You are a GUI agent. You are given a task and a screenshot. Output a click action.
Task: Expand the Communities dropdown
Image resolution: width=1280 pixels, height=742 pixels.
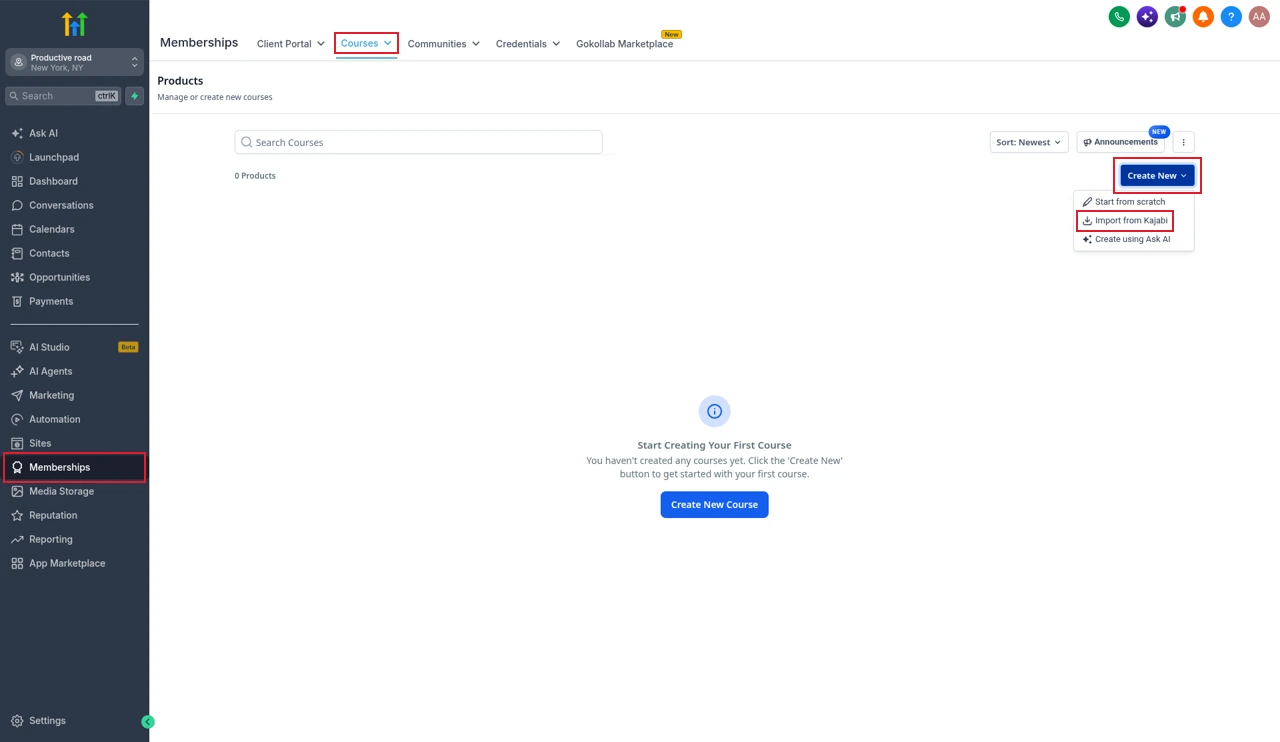coord(444,44)
